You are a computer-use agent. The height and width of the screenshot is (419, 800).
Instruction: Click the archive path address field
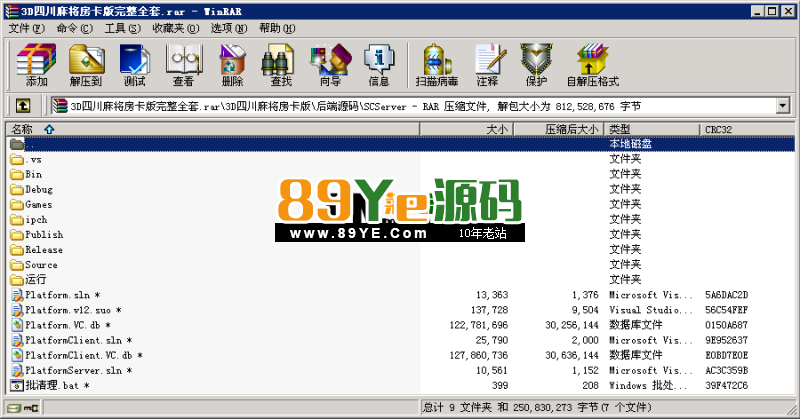414,106
